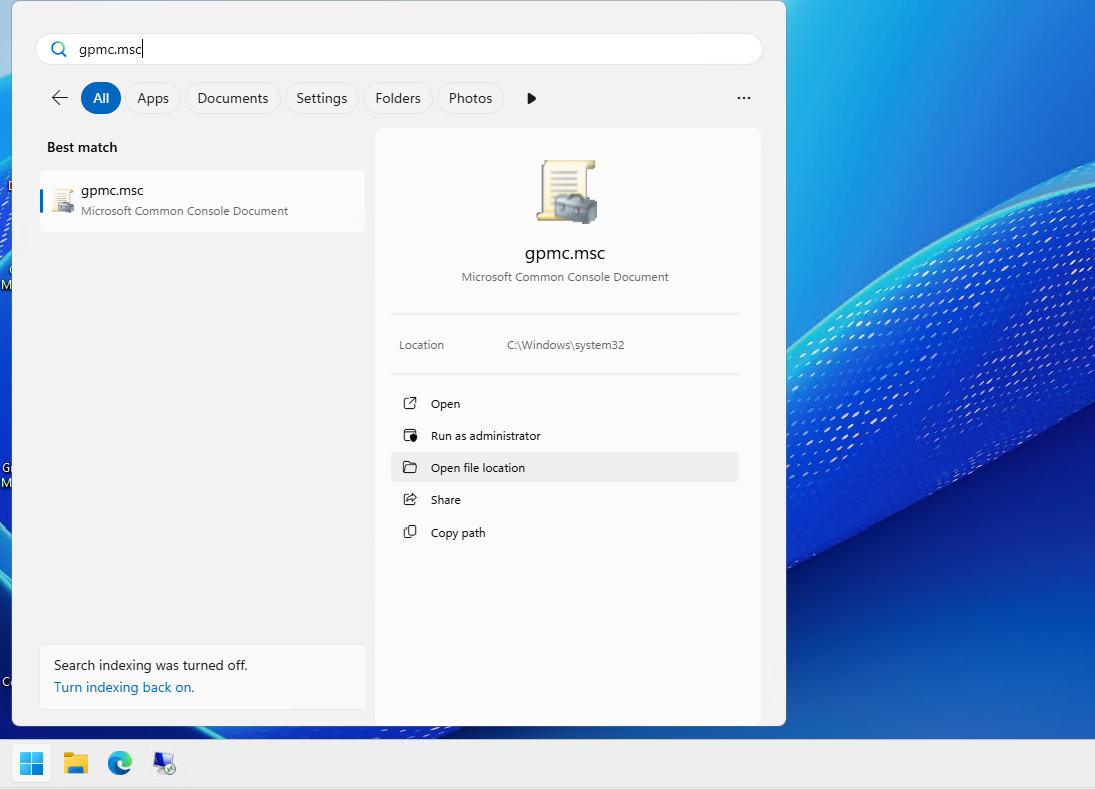Viewport: 1095px width, 789px height.
Task: Go back with the left arrow icon
Action: click(60, 98)
